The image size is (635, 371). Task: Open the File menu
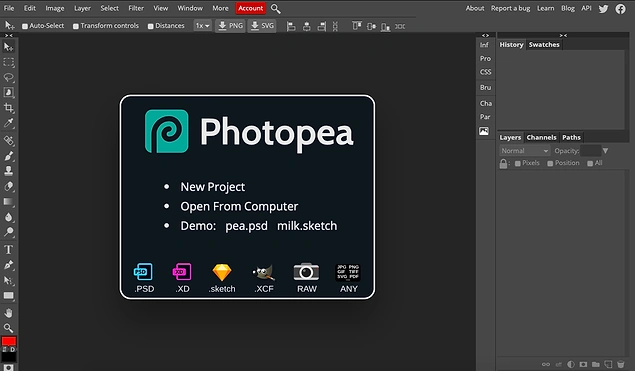[x=9, y=8]
